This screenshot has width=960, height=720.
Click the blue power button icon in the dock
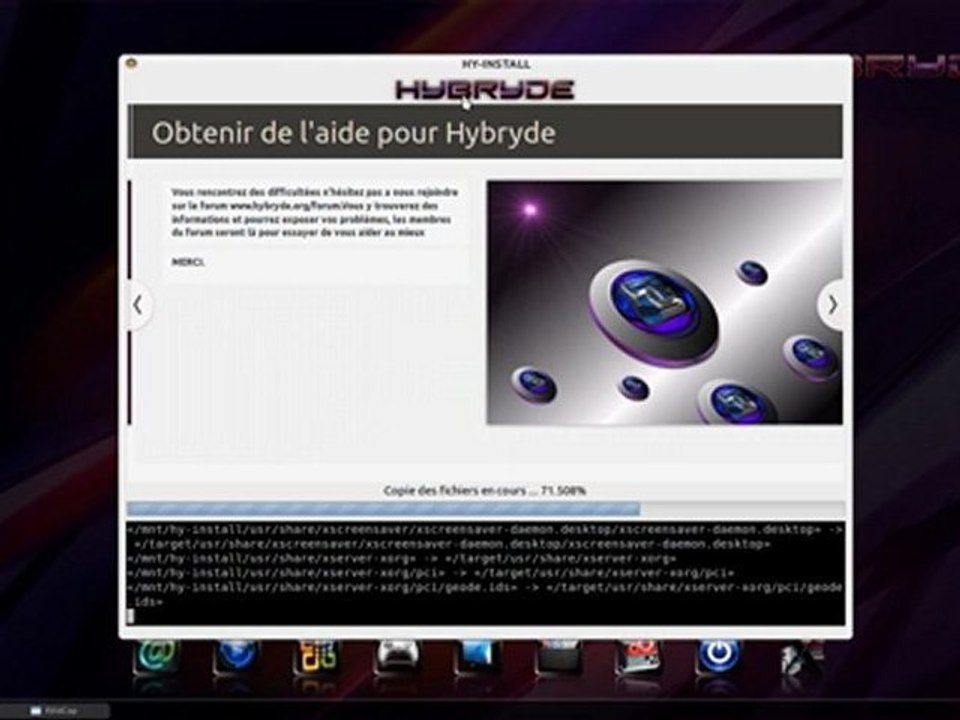coord(719,658)
